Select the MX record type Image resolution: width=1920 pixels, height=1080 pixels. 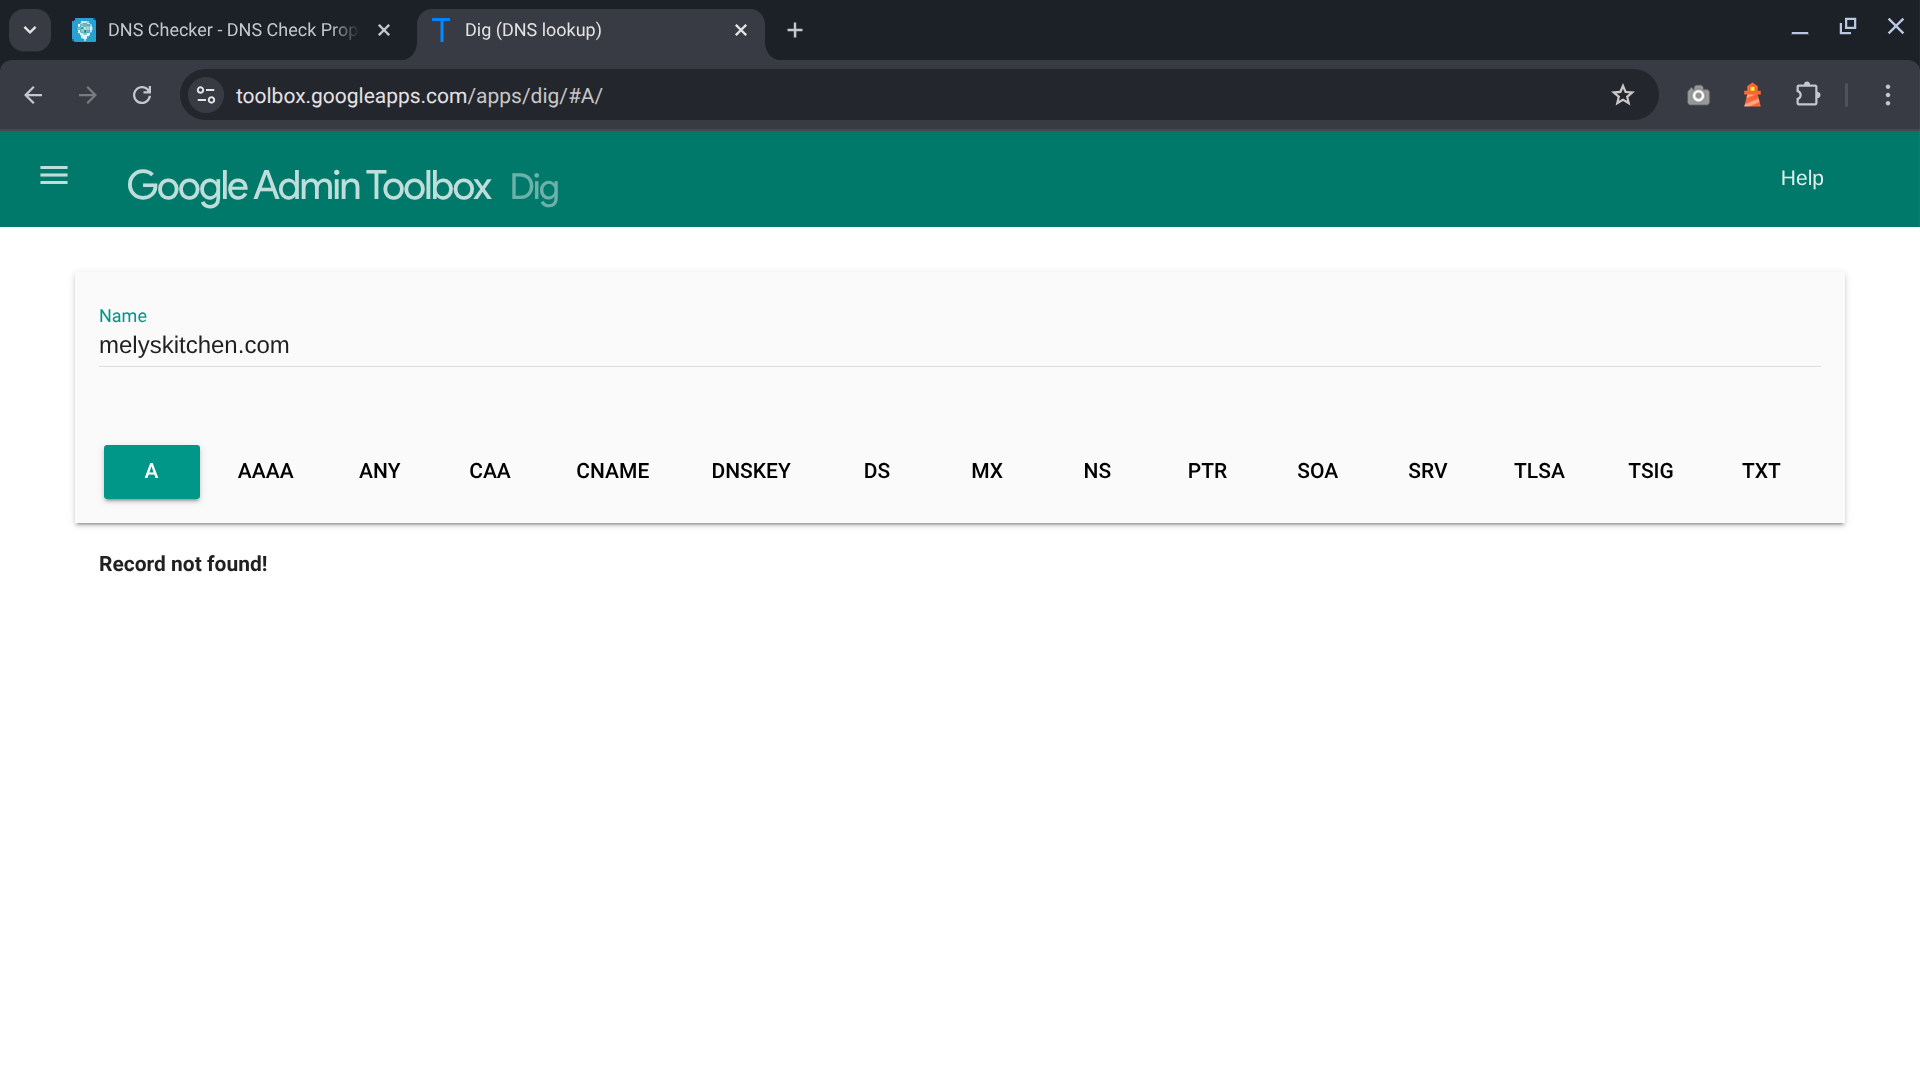pos(986,471)
